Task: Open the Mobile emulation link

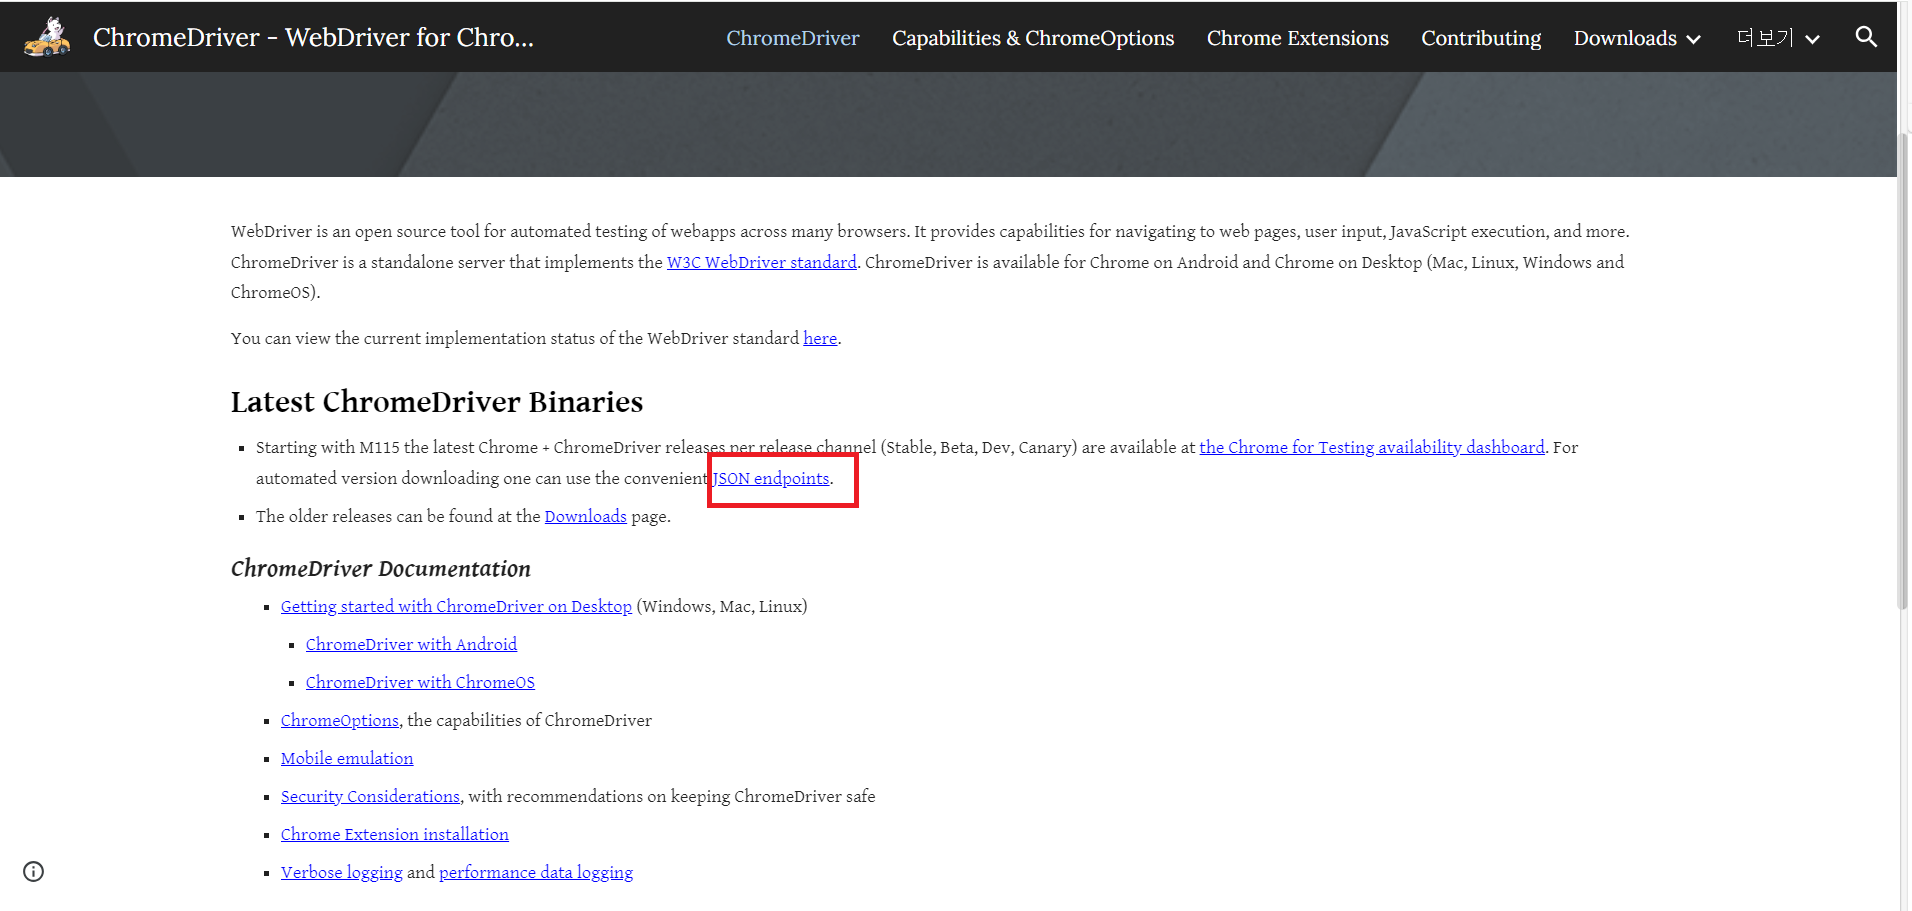Action: pos(347,758)
